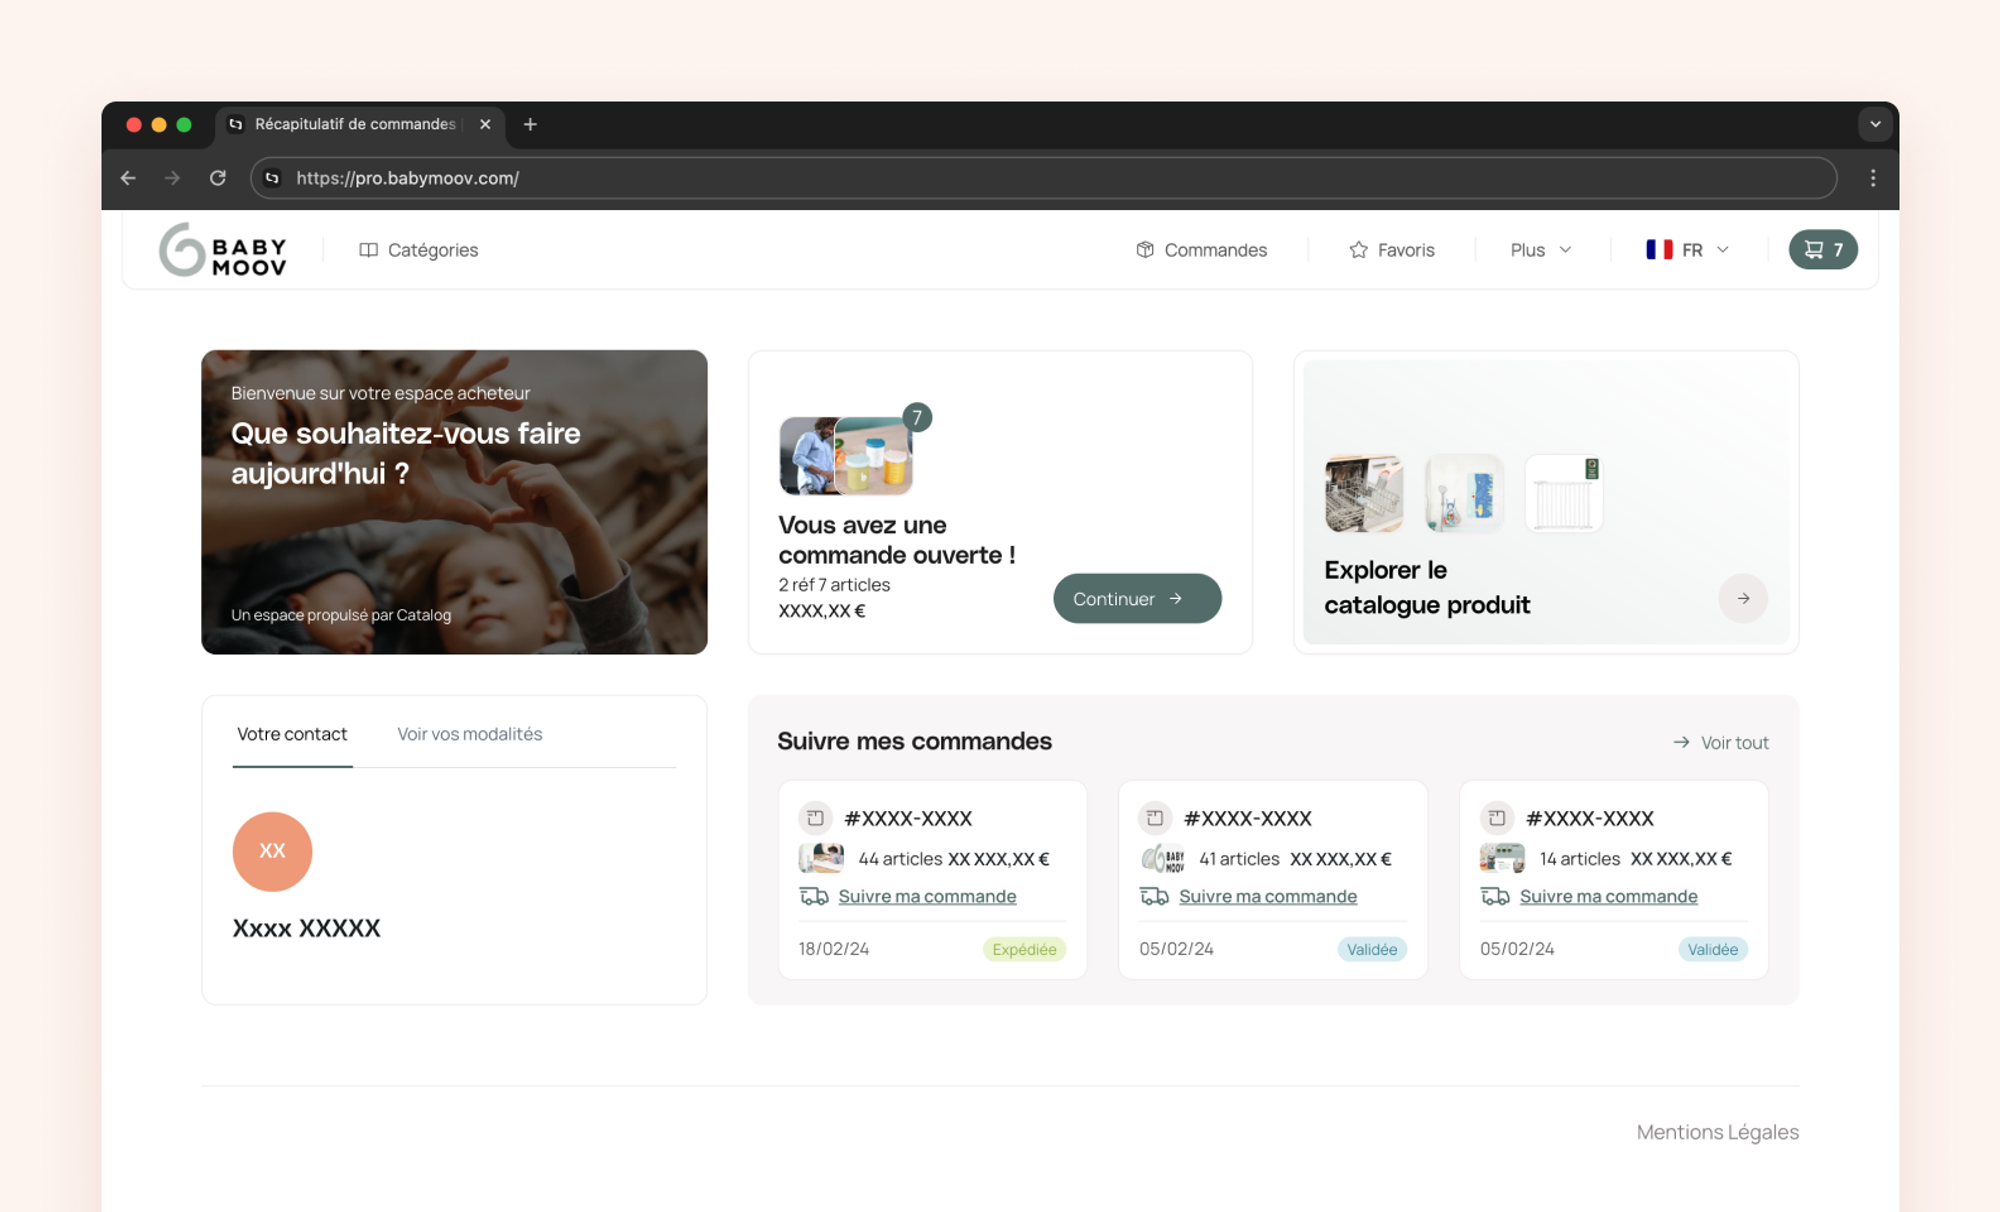Open a new browser tab
Image resolution: width=2000 pixels, height=1212 pixels.
click(530, 124)
